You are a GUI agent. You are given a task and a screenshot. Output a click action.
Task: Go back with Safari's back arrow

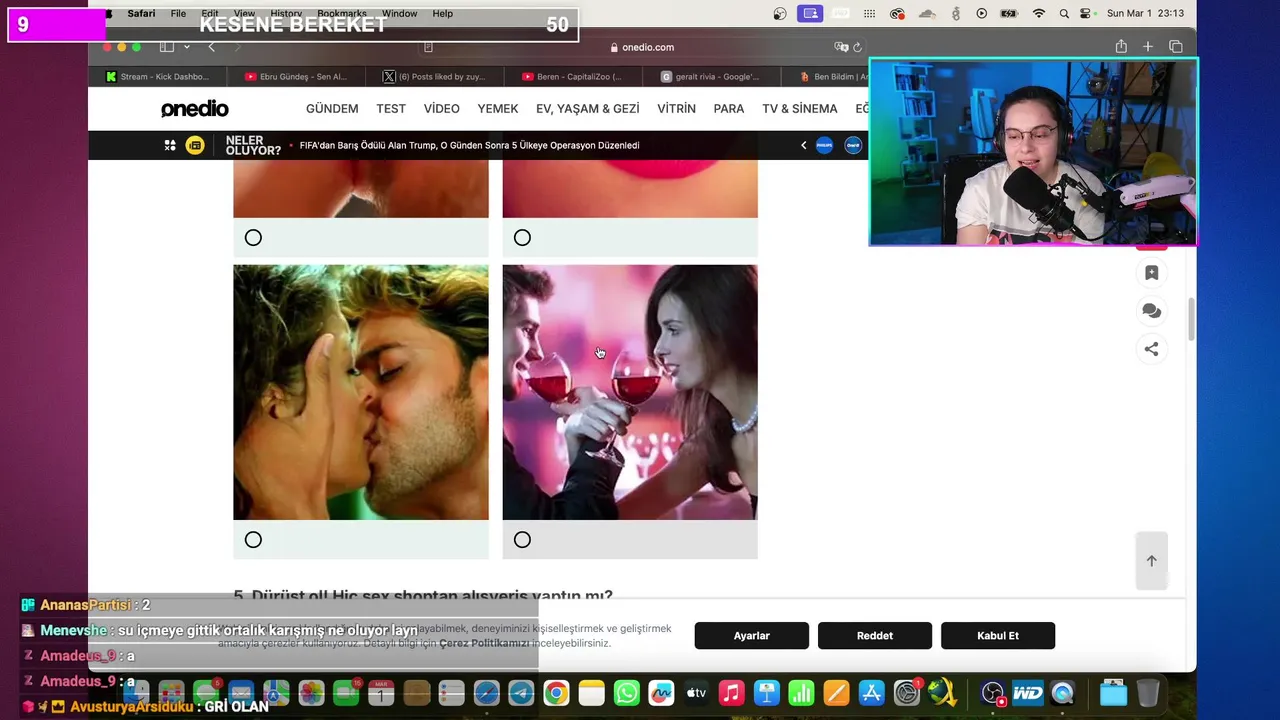pyautogui.click(x=211, y=47)
